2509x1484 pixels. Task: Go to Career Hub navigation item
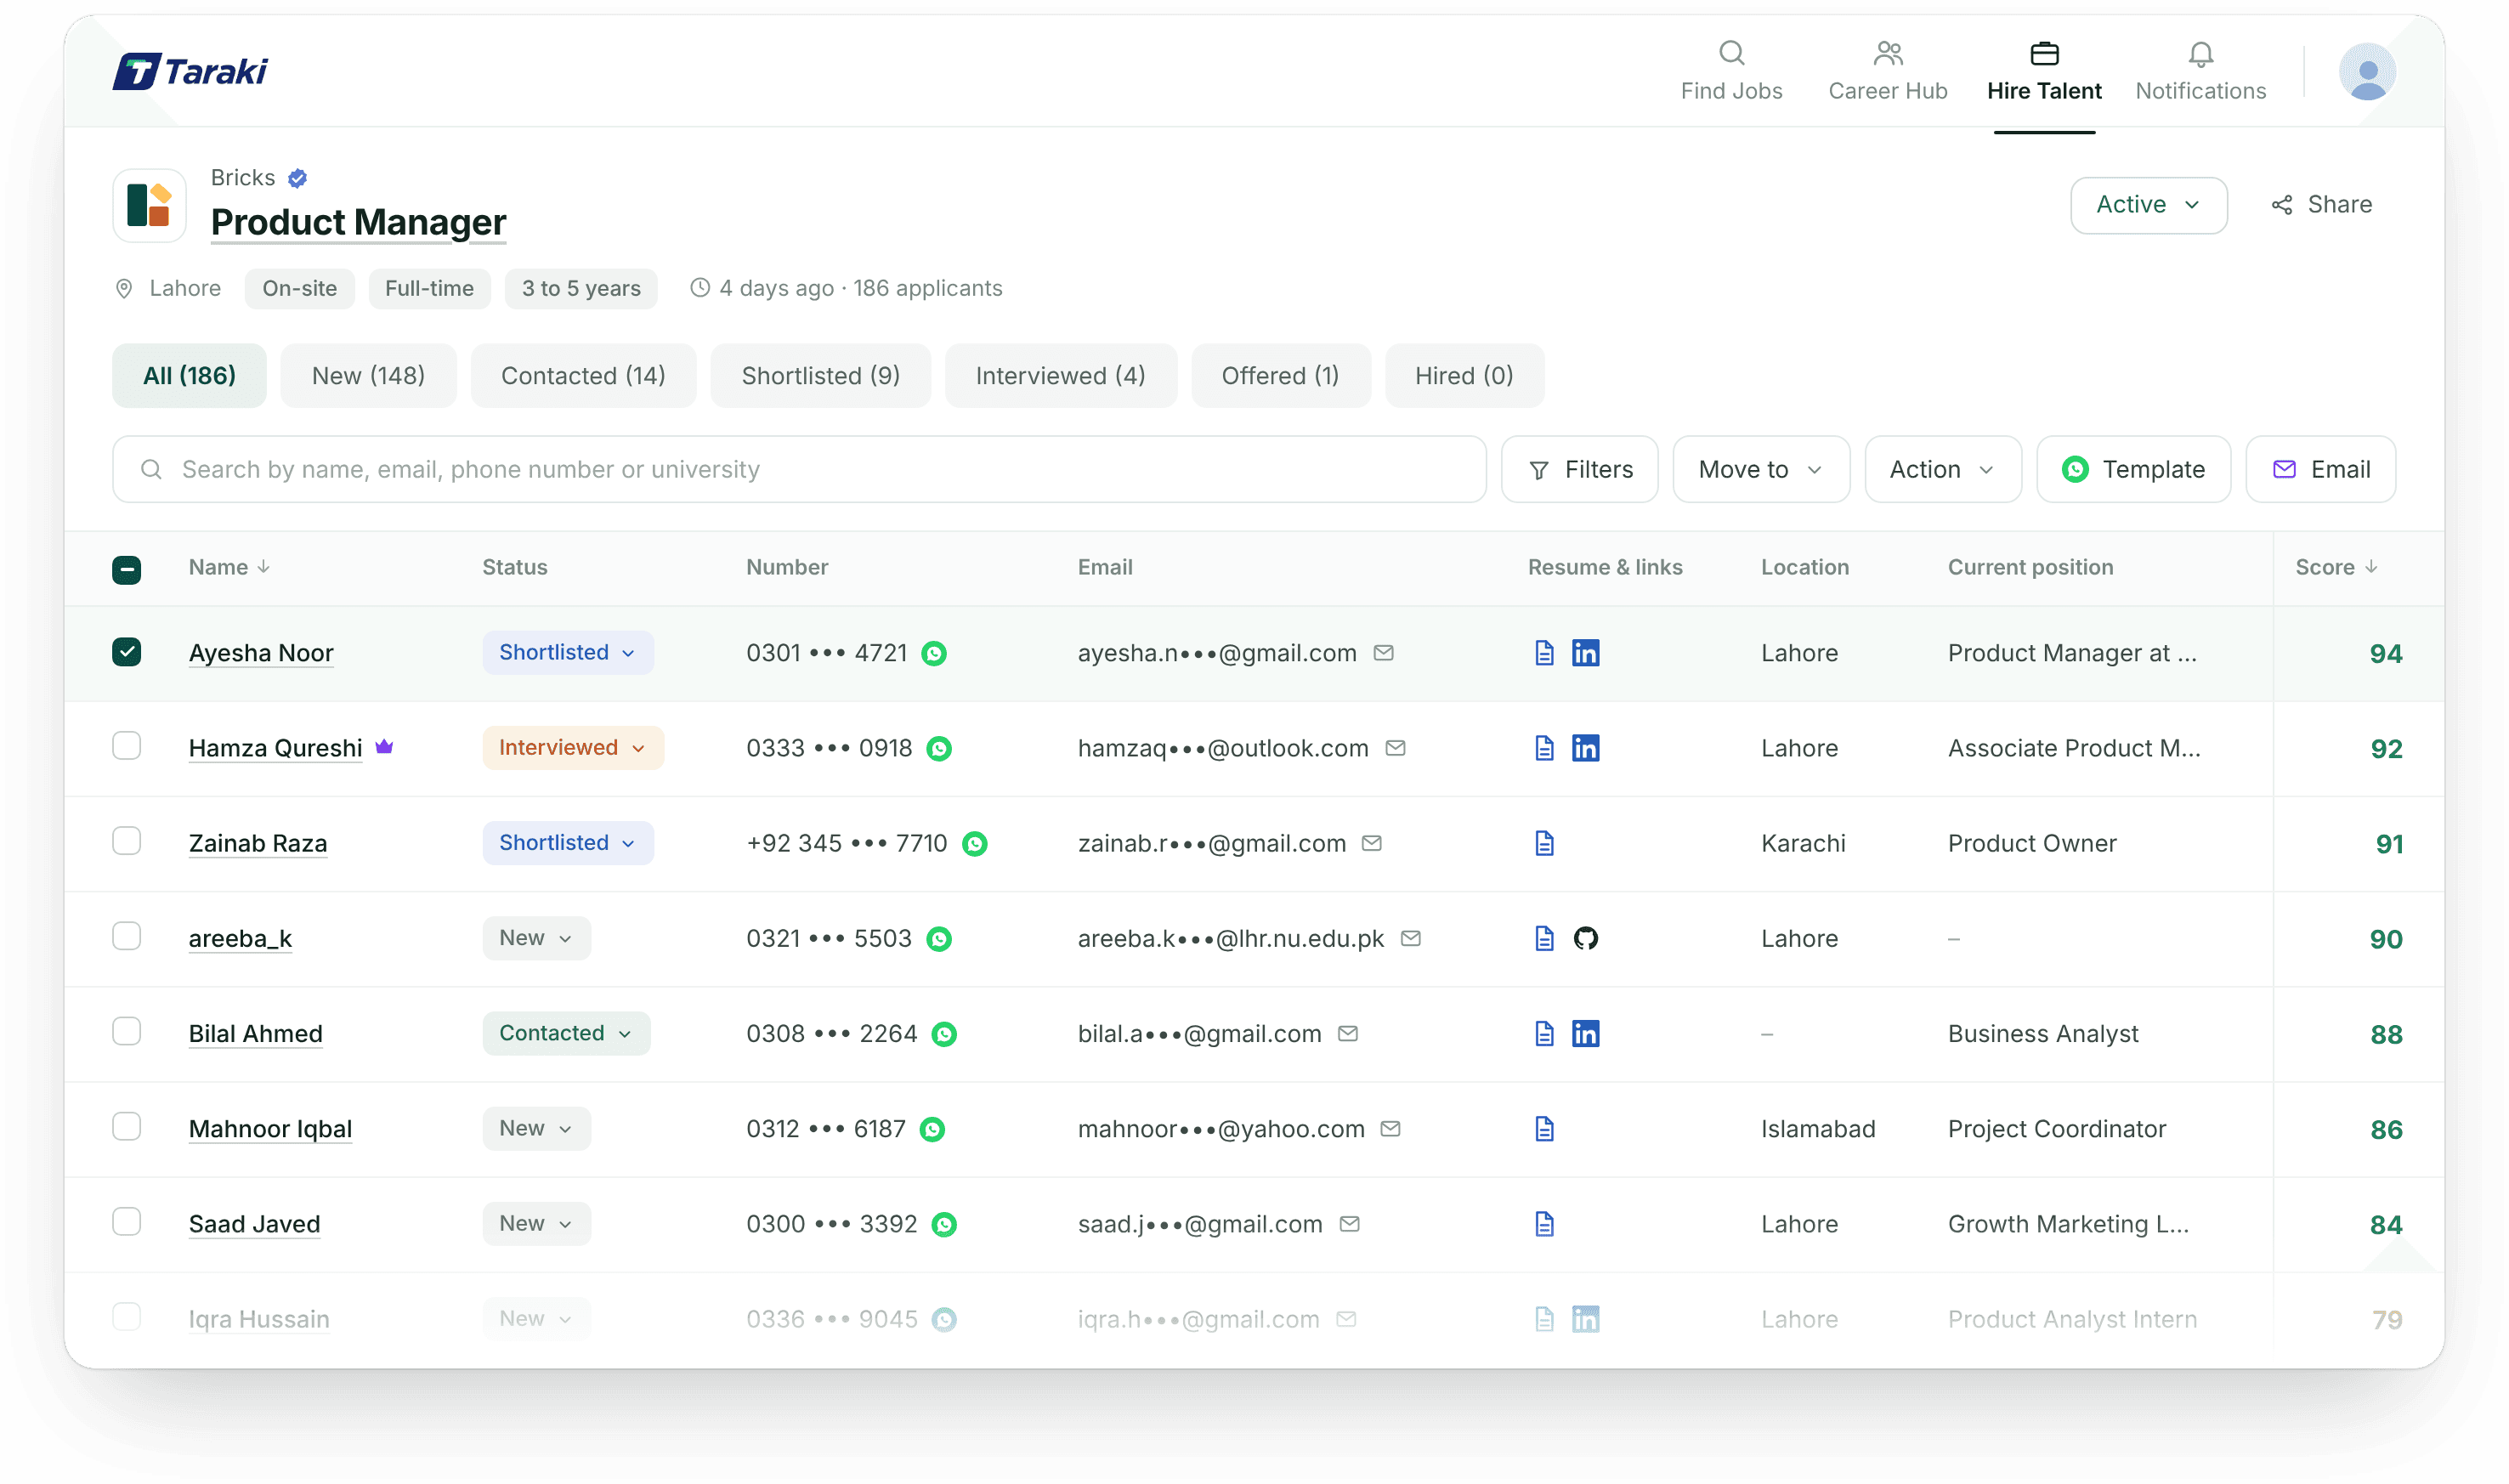(1887, 72)
